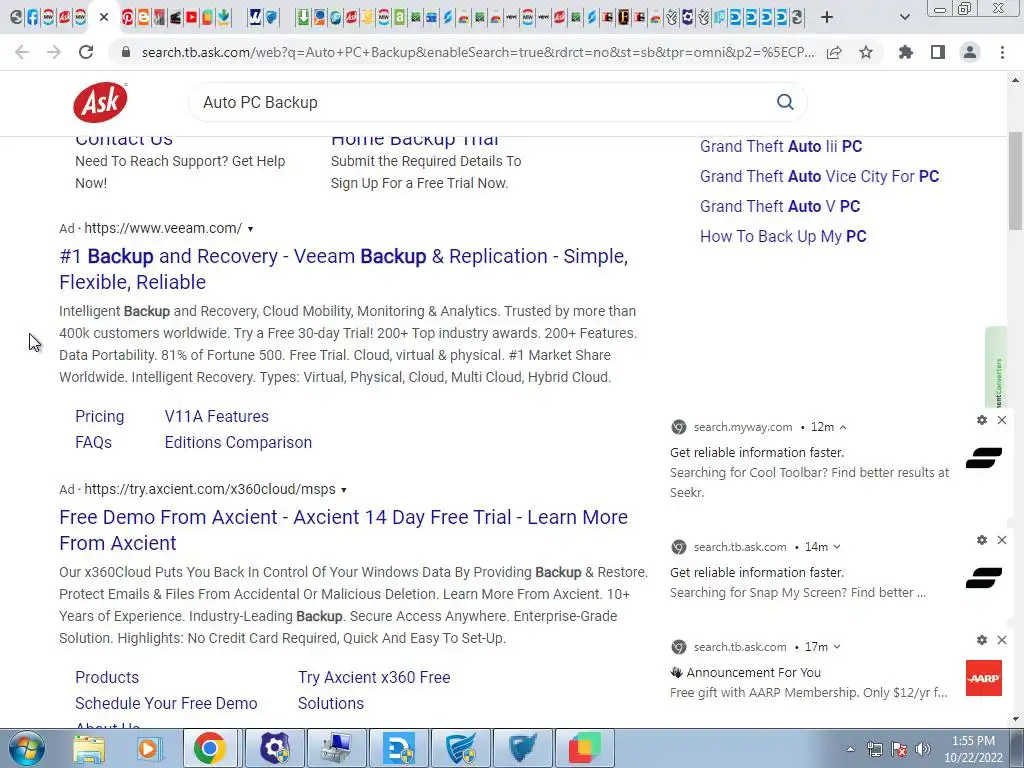The height and width of the screenshot is (768, 1024).
Task: Search How To Back Up My PC
Action: [x=783, y=236]
